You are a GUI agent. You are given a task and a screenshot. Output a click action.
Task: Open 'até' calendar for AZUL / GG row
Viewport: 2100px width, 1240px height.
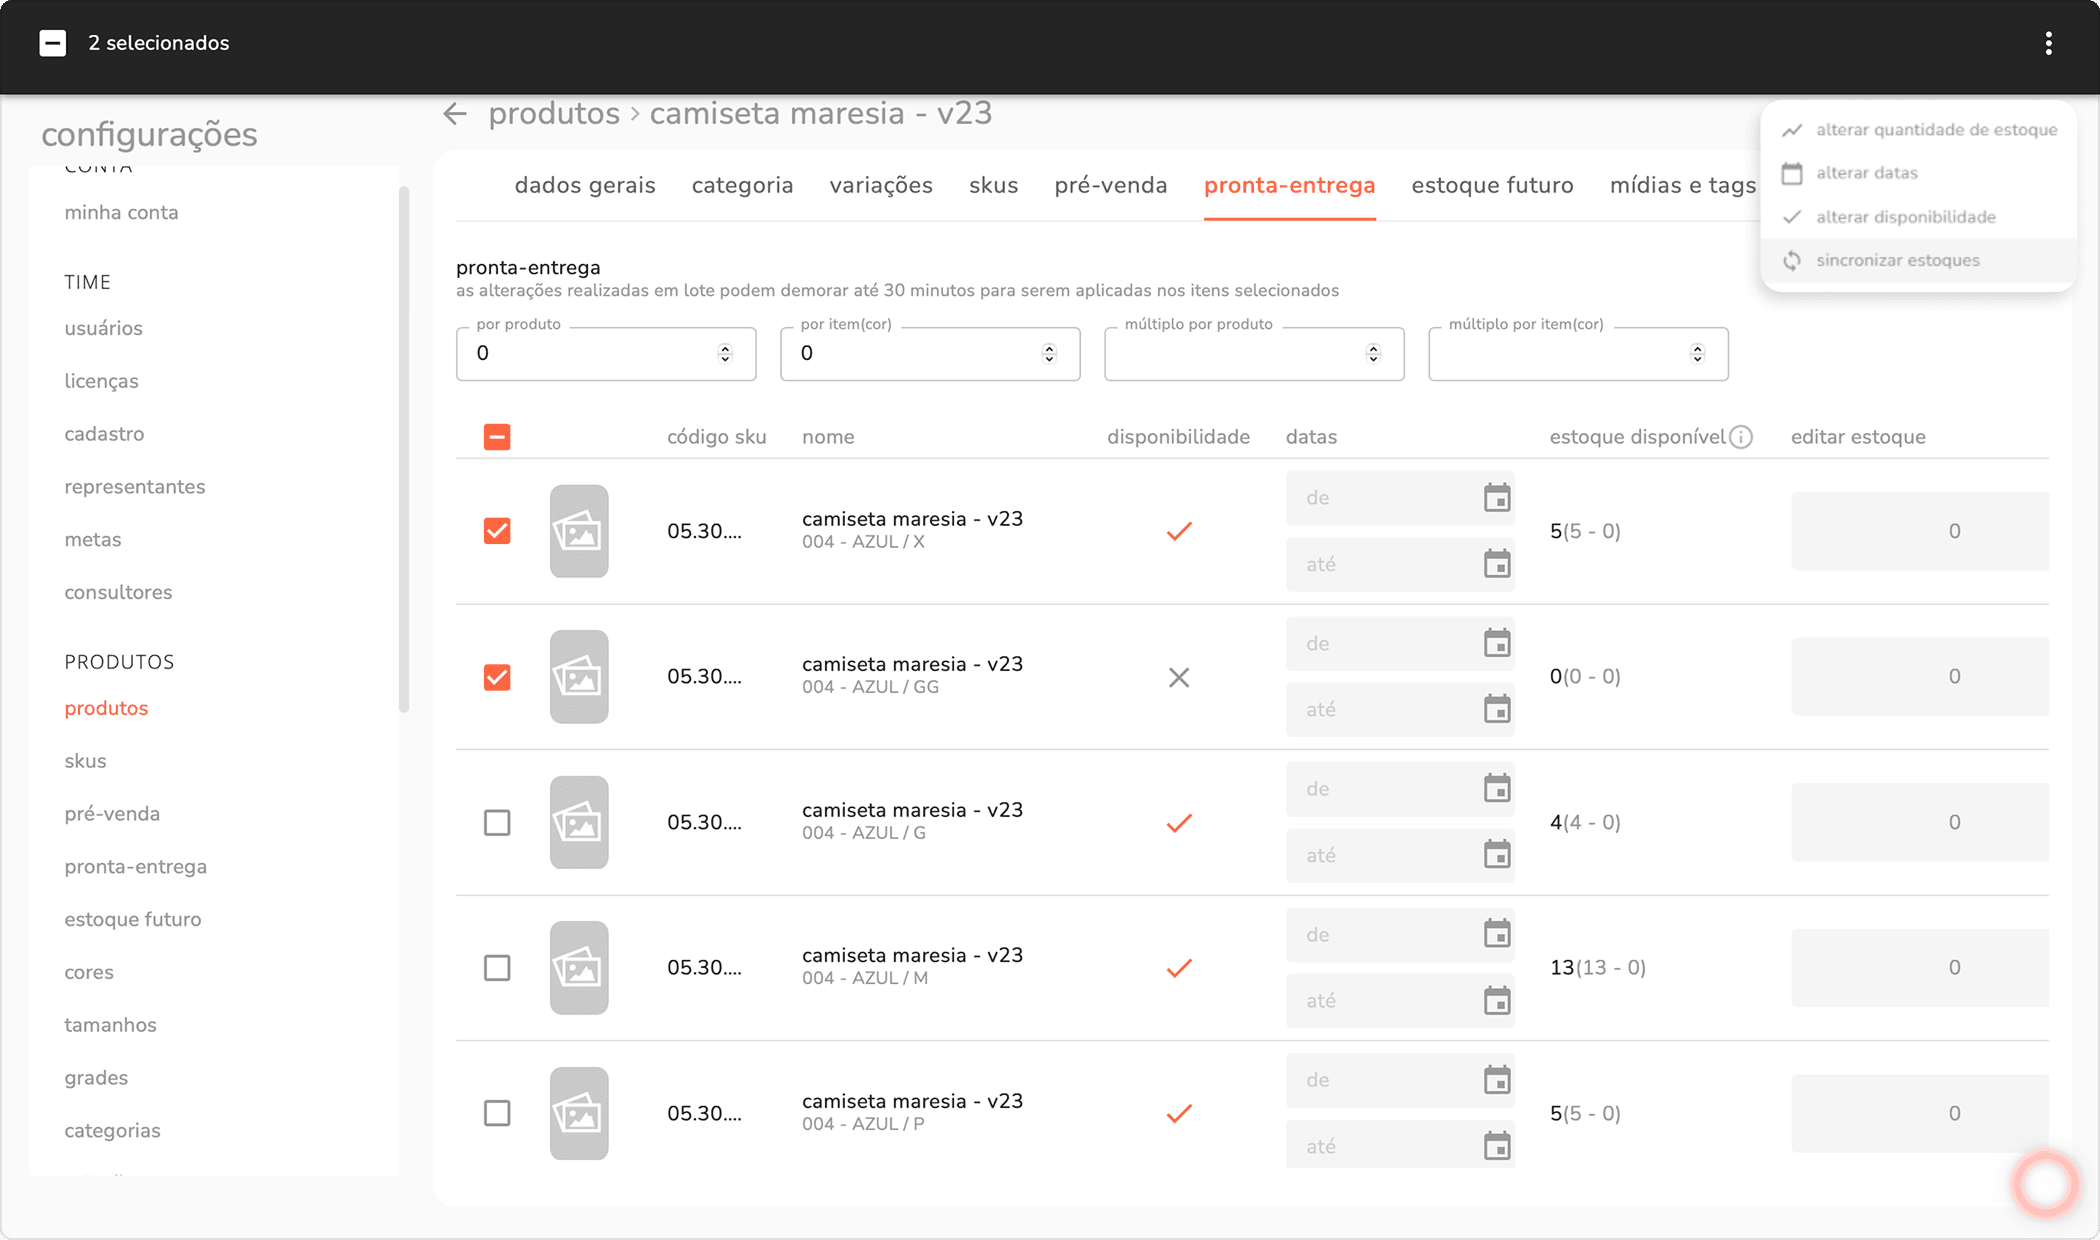coord(1496,709)
